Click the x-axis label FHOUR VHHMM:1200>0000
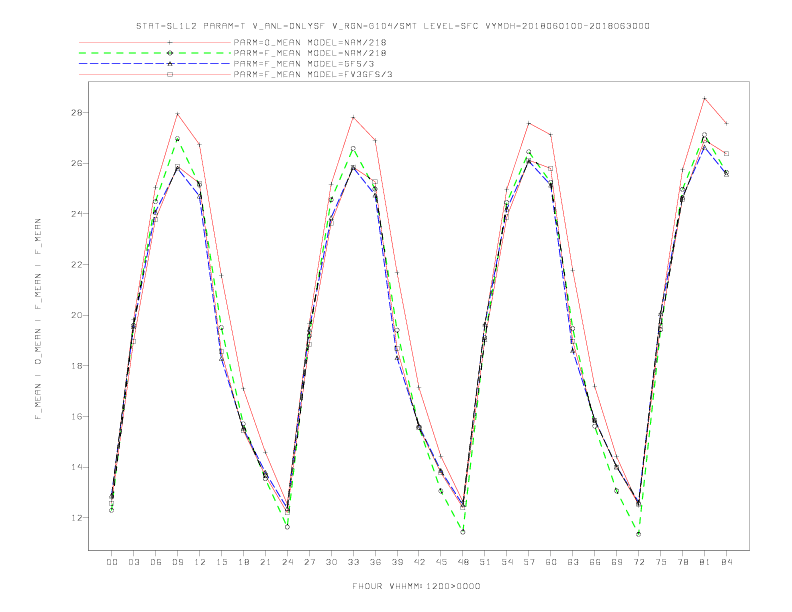Screen dimensions: 792x612 (416, 586)
